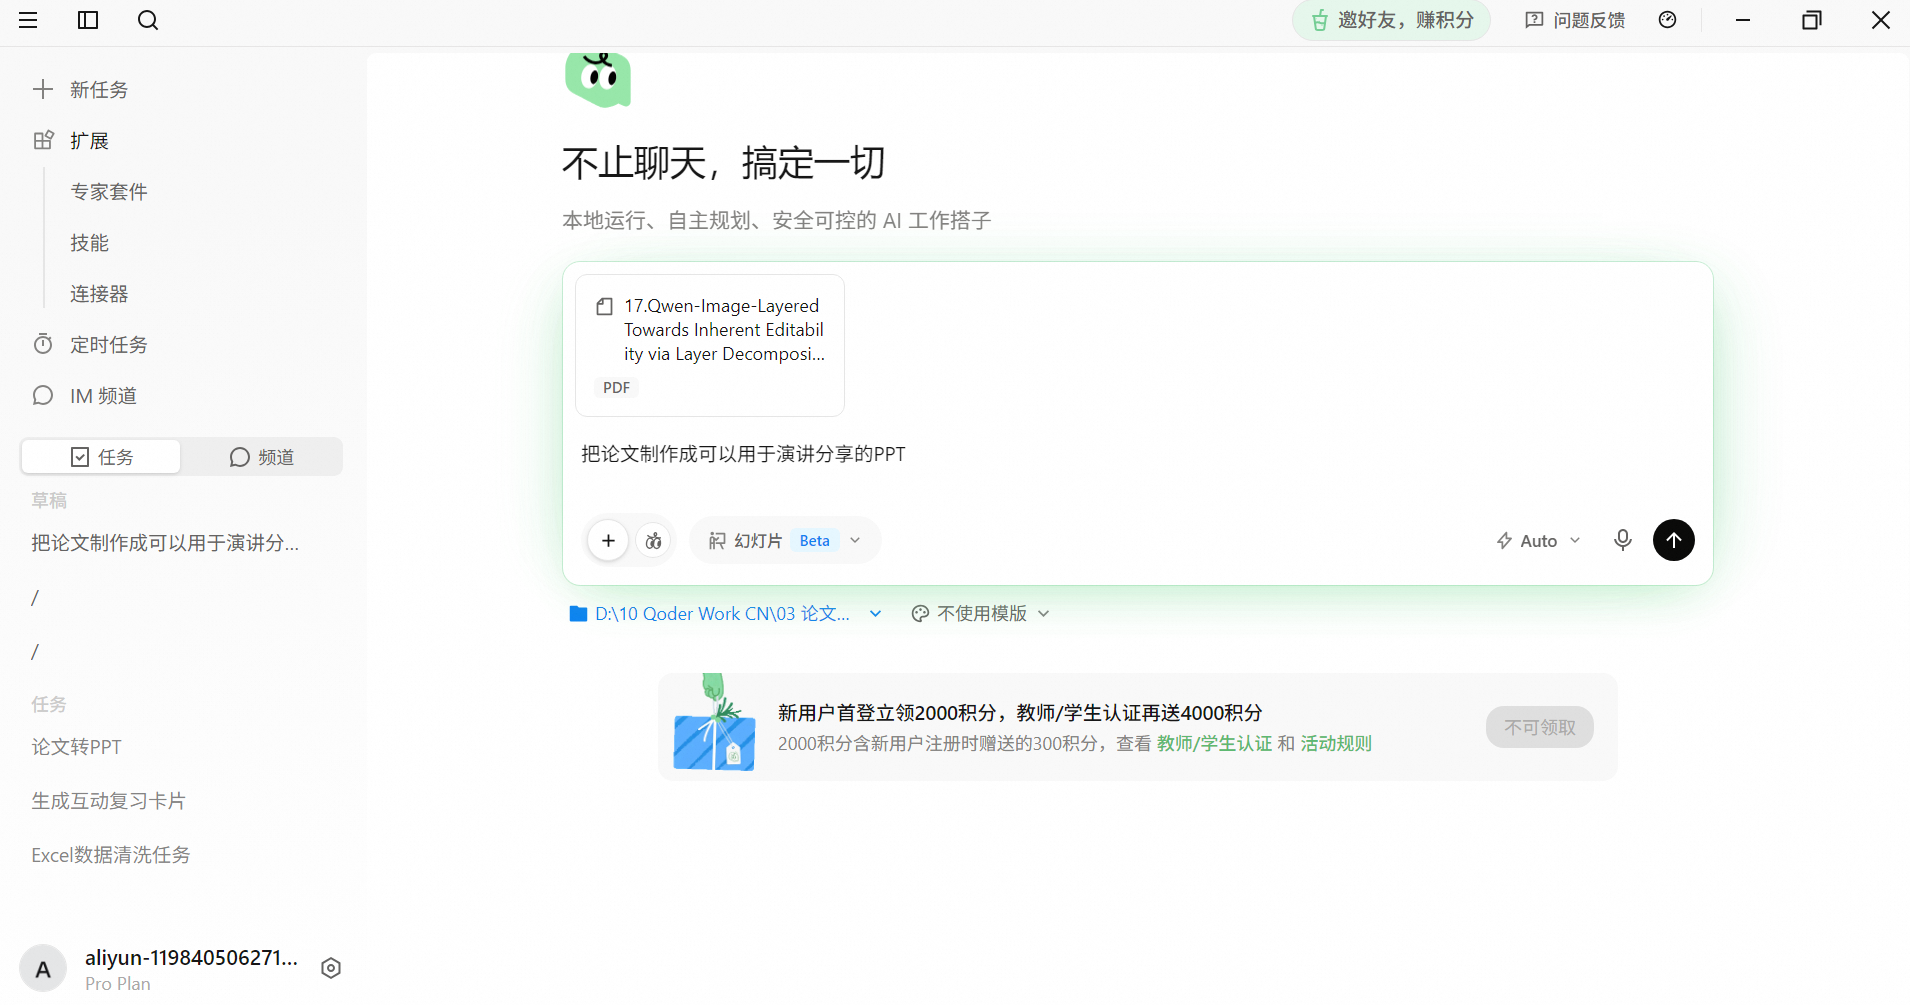Image resolution: width=1910 pixels, height=1005 pixels.
Task: Open 连接器 in sidebar
Action: tap(99, 293)
